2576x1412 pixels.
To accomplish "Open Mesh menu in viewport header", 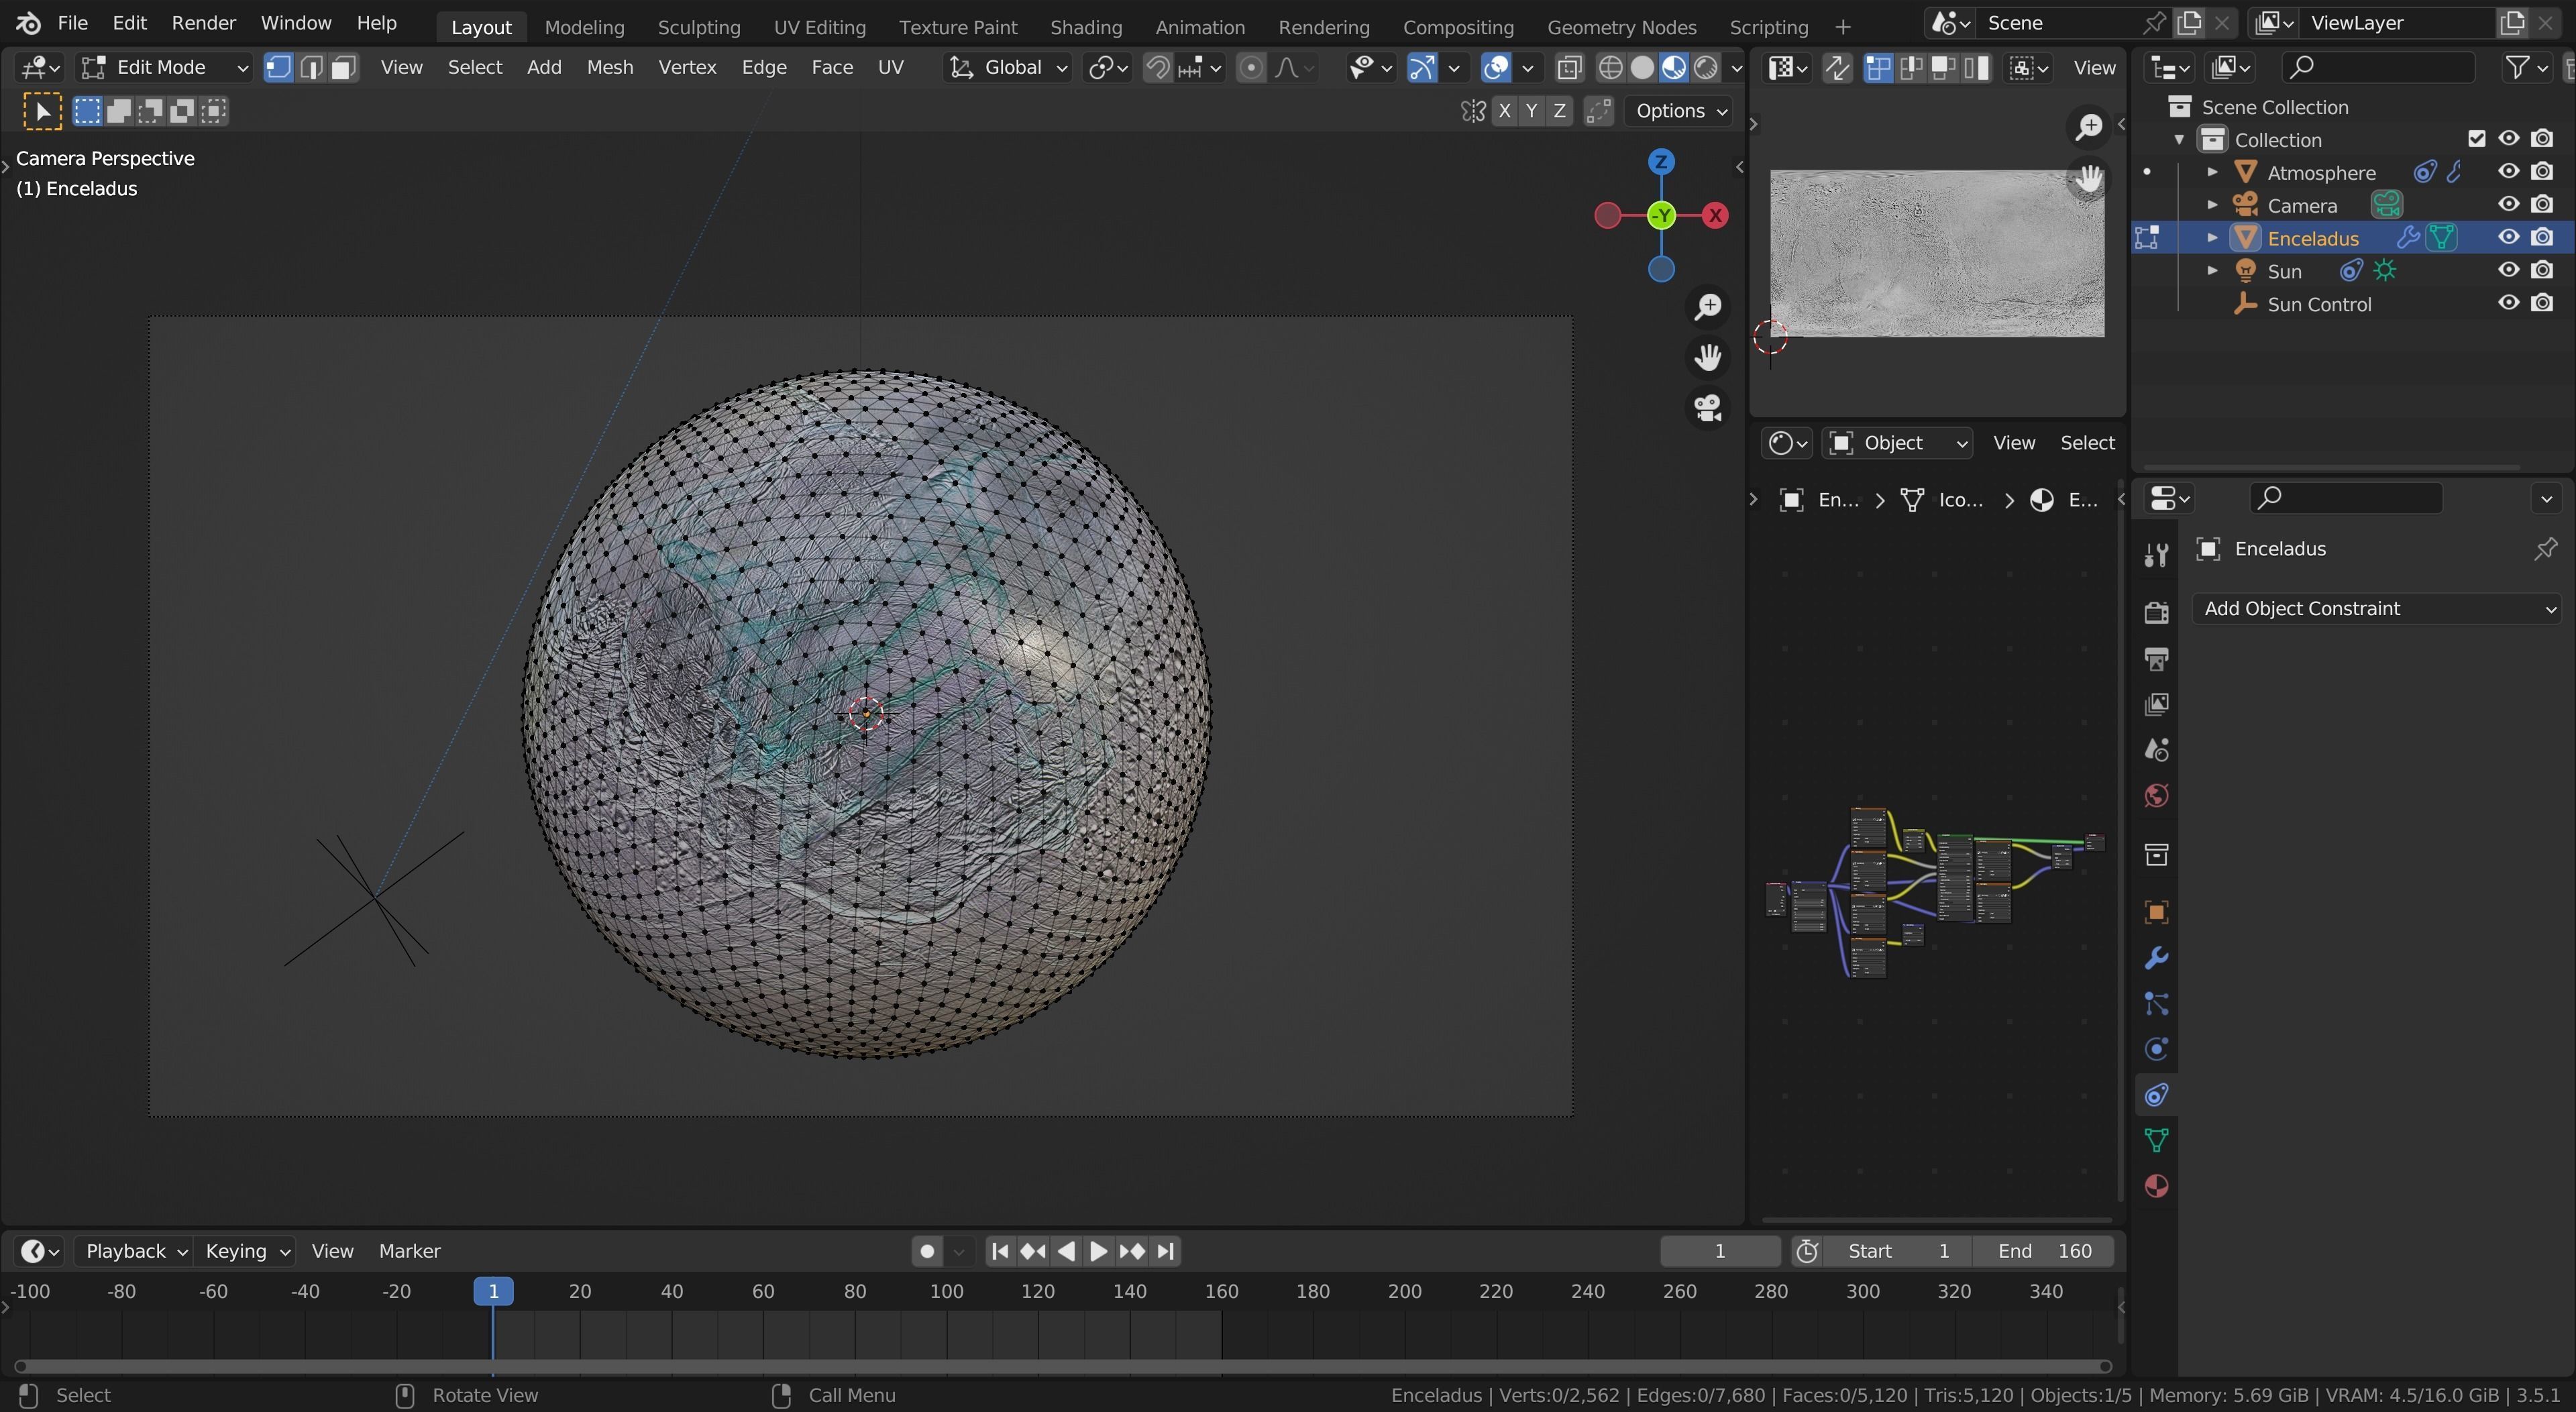I will pos(609,67).
